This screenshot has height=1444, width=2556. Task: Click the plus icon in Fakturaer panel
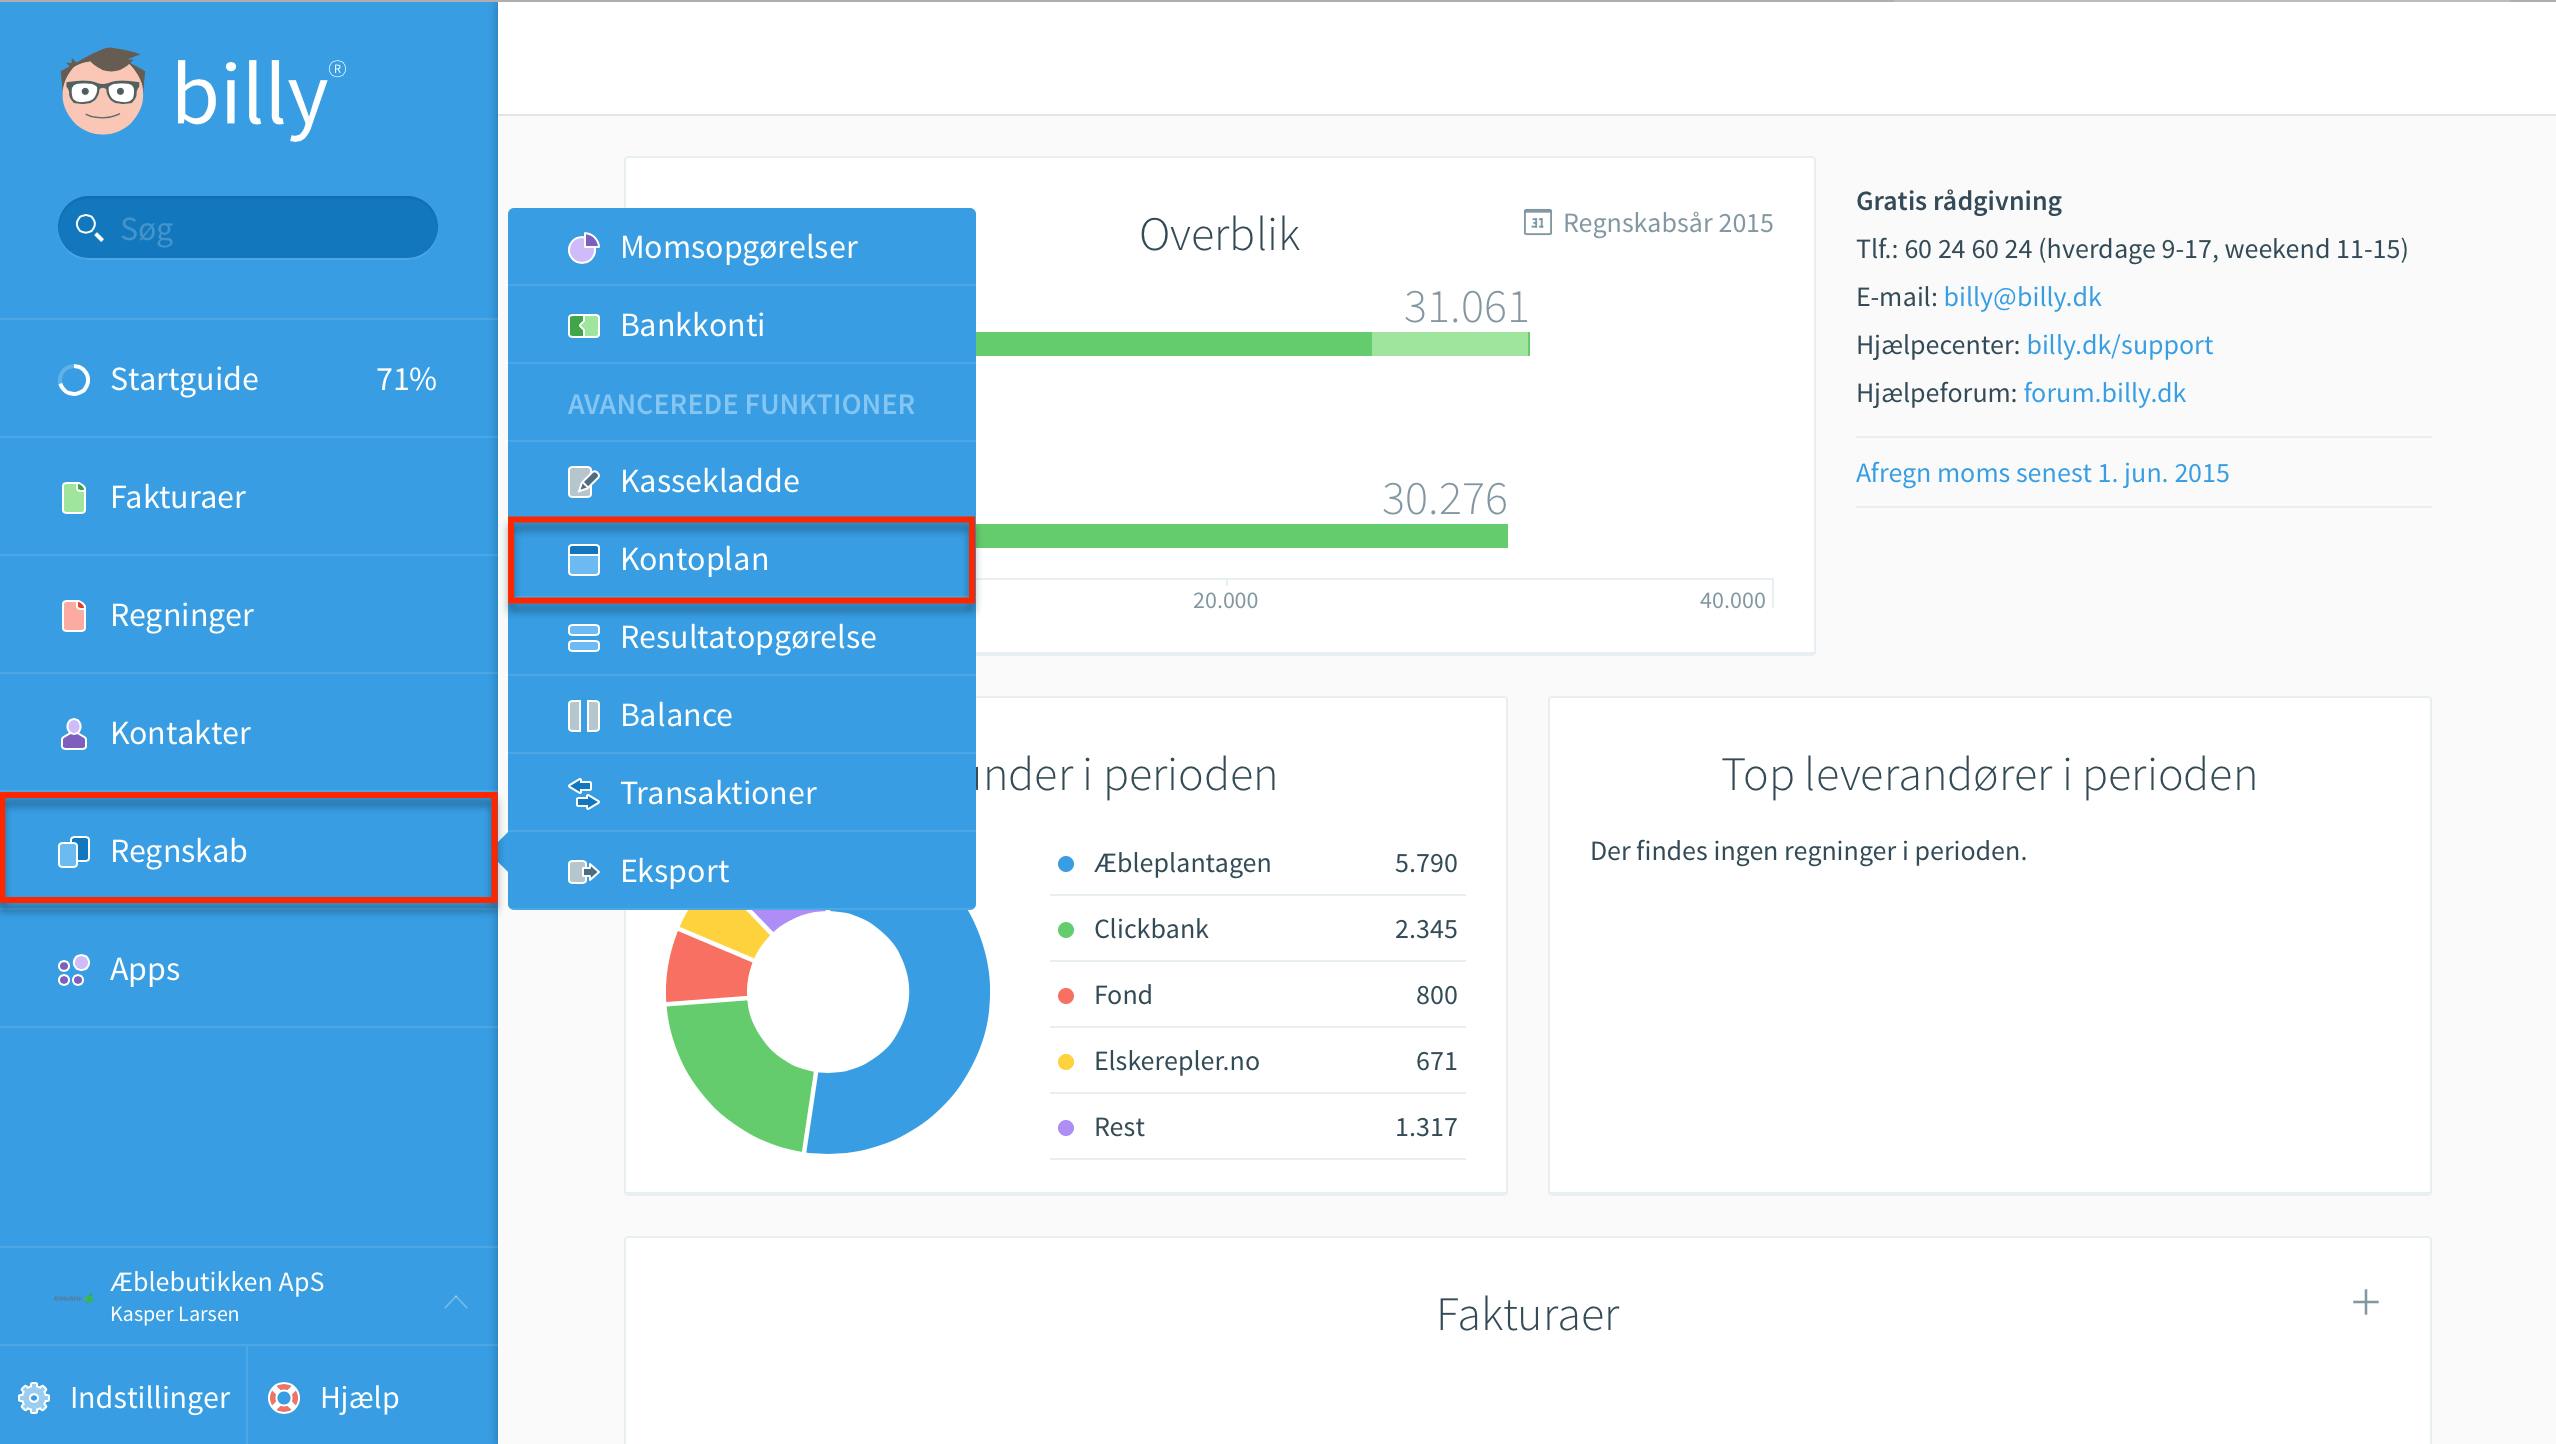coord(2365,1302)
